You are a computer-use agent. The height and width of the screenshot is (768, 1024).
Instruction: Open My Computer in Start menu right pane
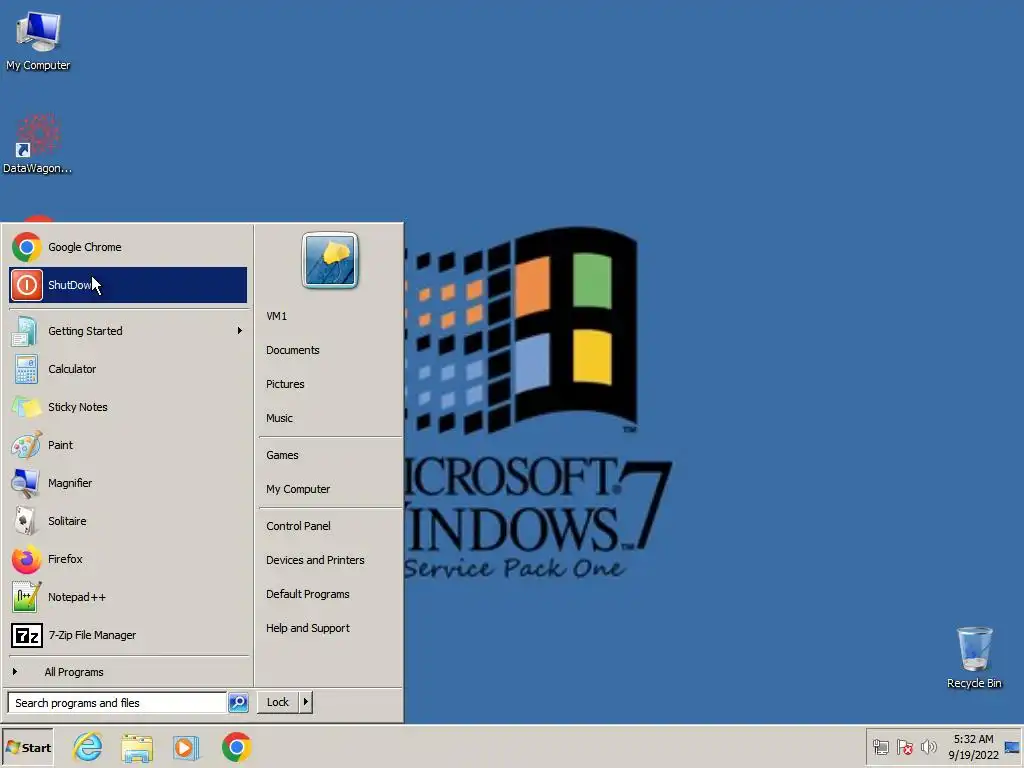pyautogui.click(x=298, y=489)
